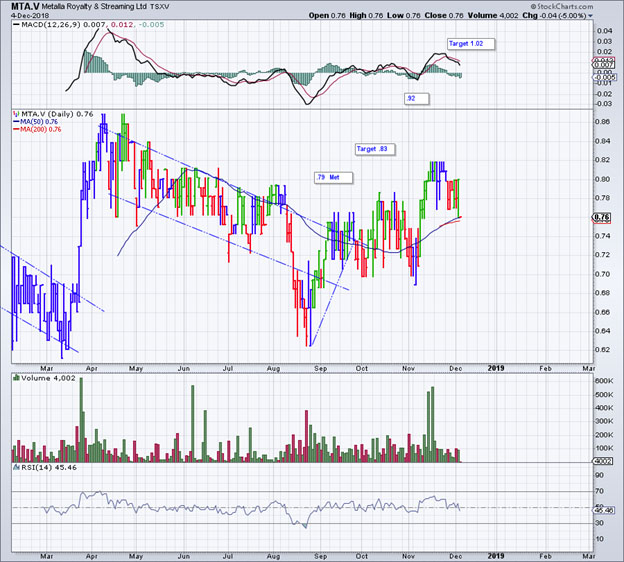Click 'Metalla Royalty & Streaming Ltd' company name
624x562 pixels.
(x=92, y=7)
